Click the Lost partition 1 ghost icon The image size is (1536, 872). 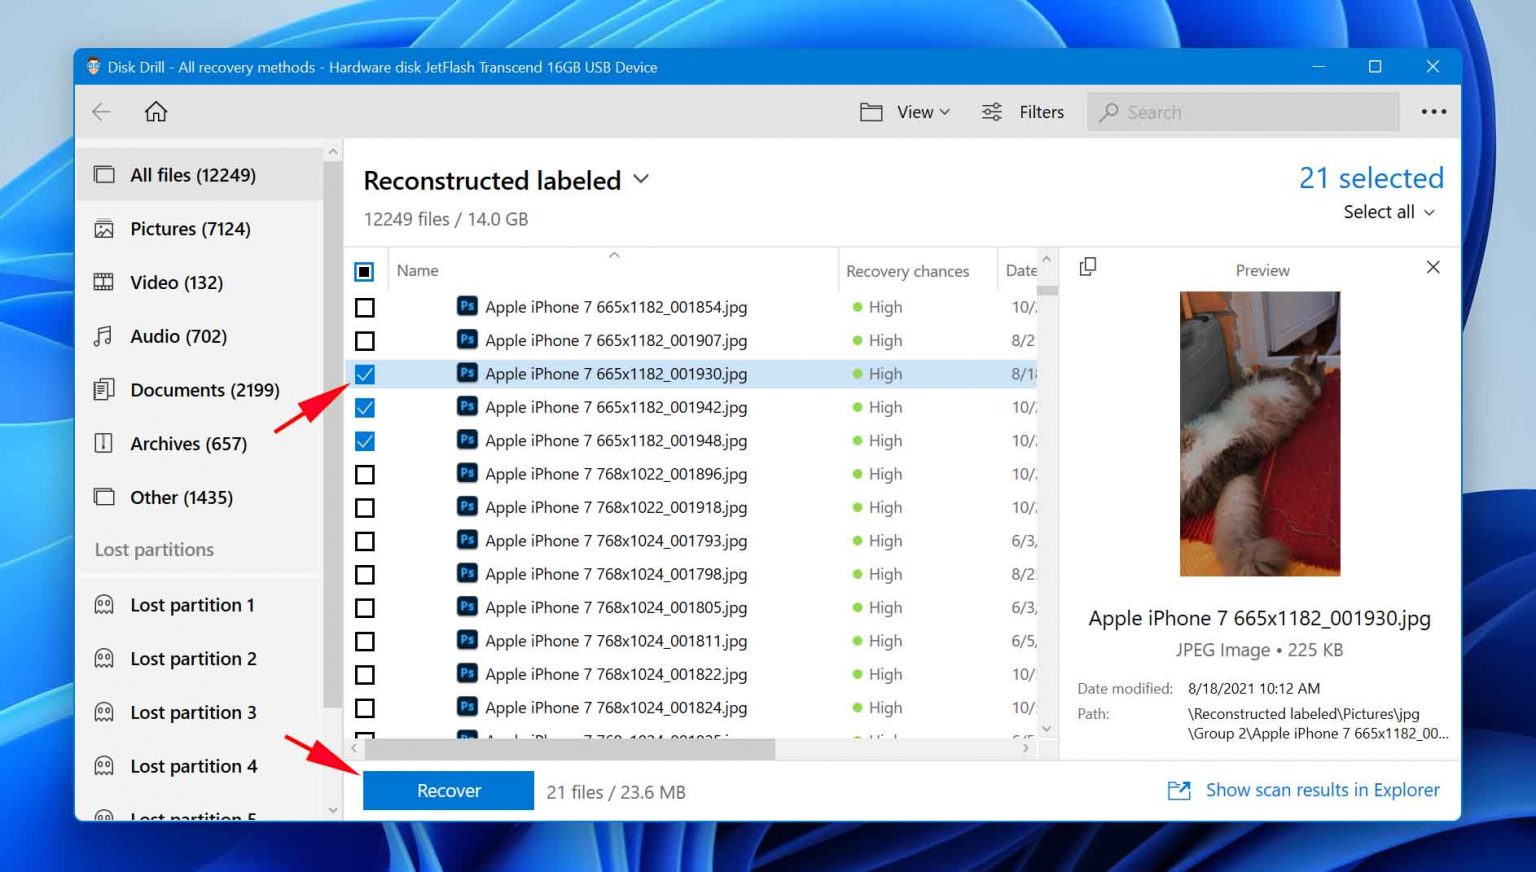pyautogui.click(x=104, y=605)
